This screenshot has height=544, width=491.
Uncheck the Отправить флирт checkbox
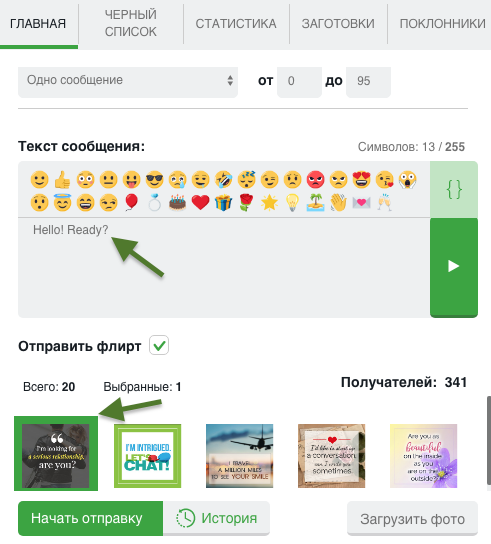click(159, 345)
